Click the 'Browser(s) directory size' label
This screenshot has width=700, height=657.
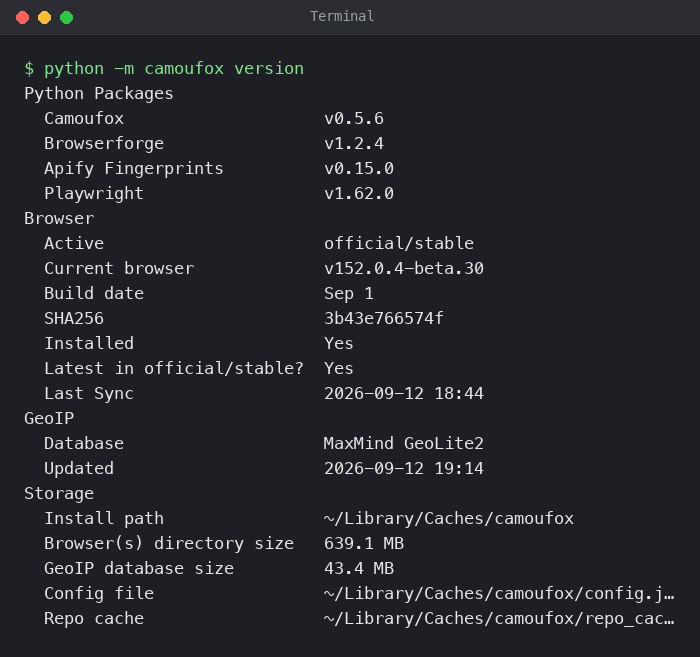click(x=169, y=544)
